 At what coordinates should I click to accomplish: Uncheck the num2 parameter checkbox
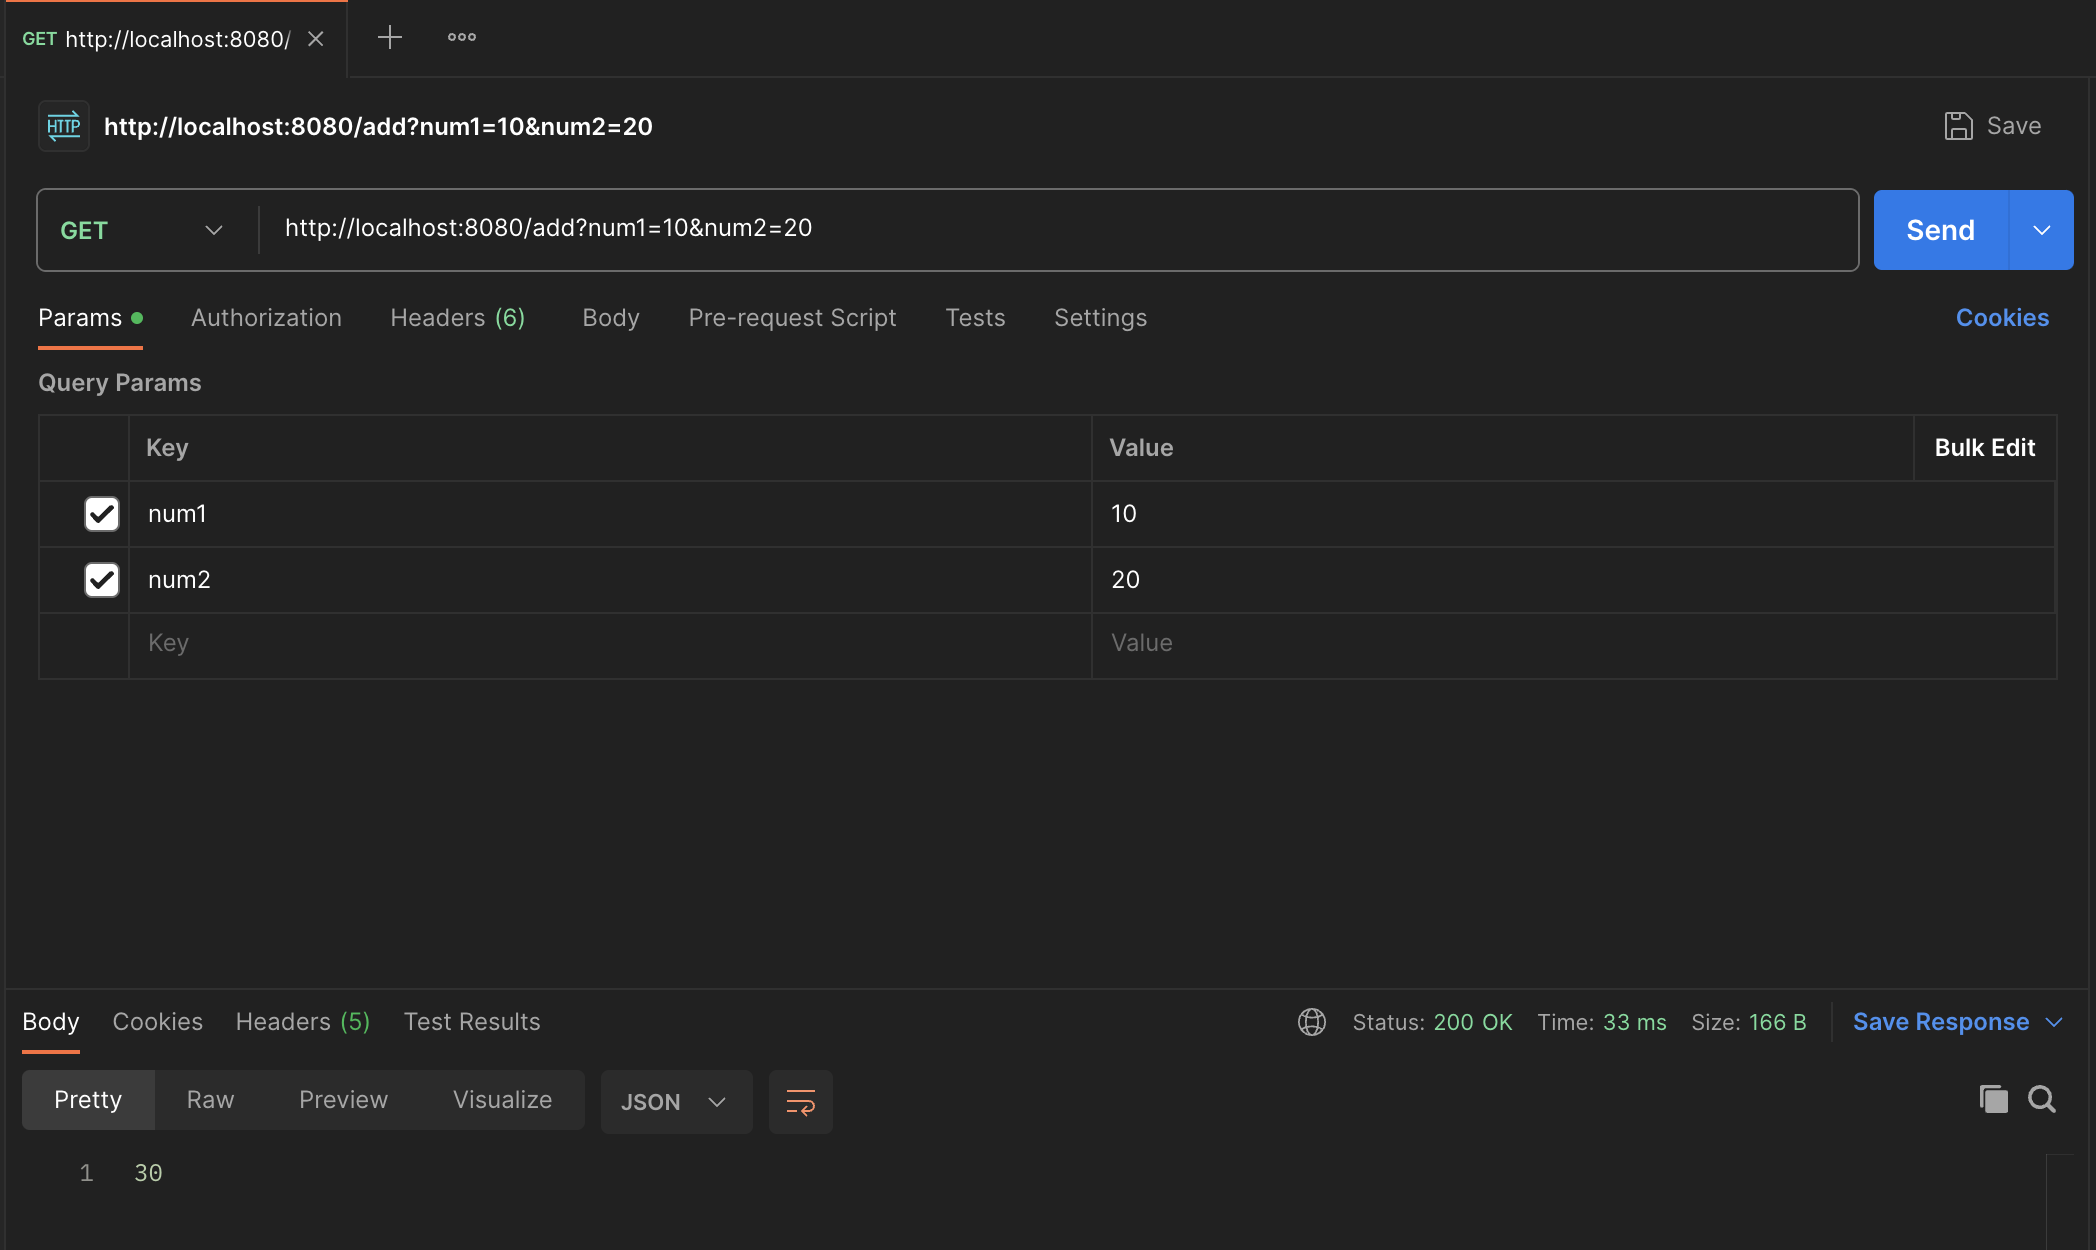click(x=102, y=580)
